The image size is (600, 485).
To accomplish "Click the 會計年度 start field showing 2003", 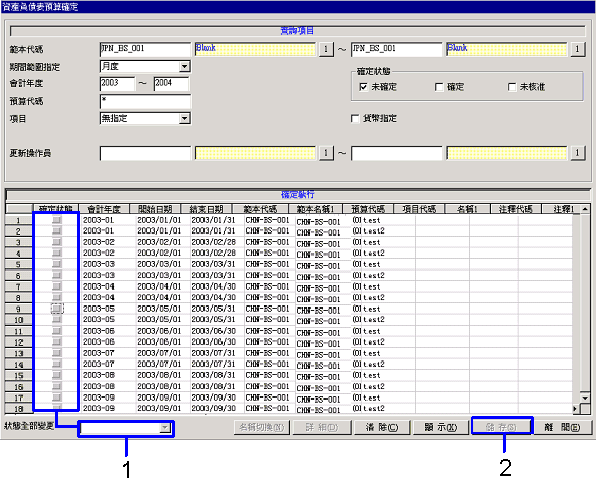I will (x=117, y=83).
